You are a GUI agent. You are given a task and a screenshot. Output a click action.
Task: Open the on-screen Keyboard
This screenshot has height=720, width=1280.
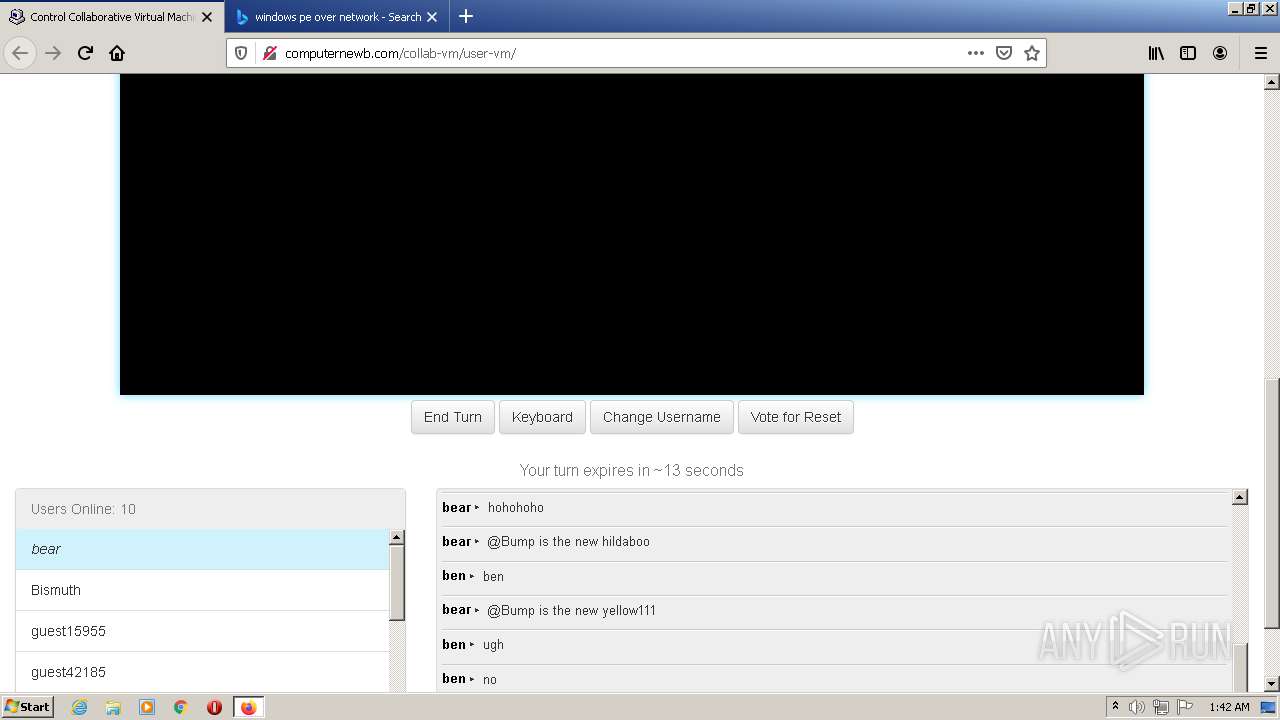pyautogui.click(x=542, y=417)
